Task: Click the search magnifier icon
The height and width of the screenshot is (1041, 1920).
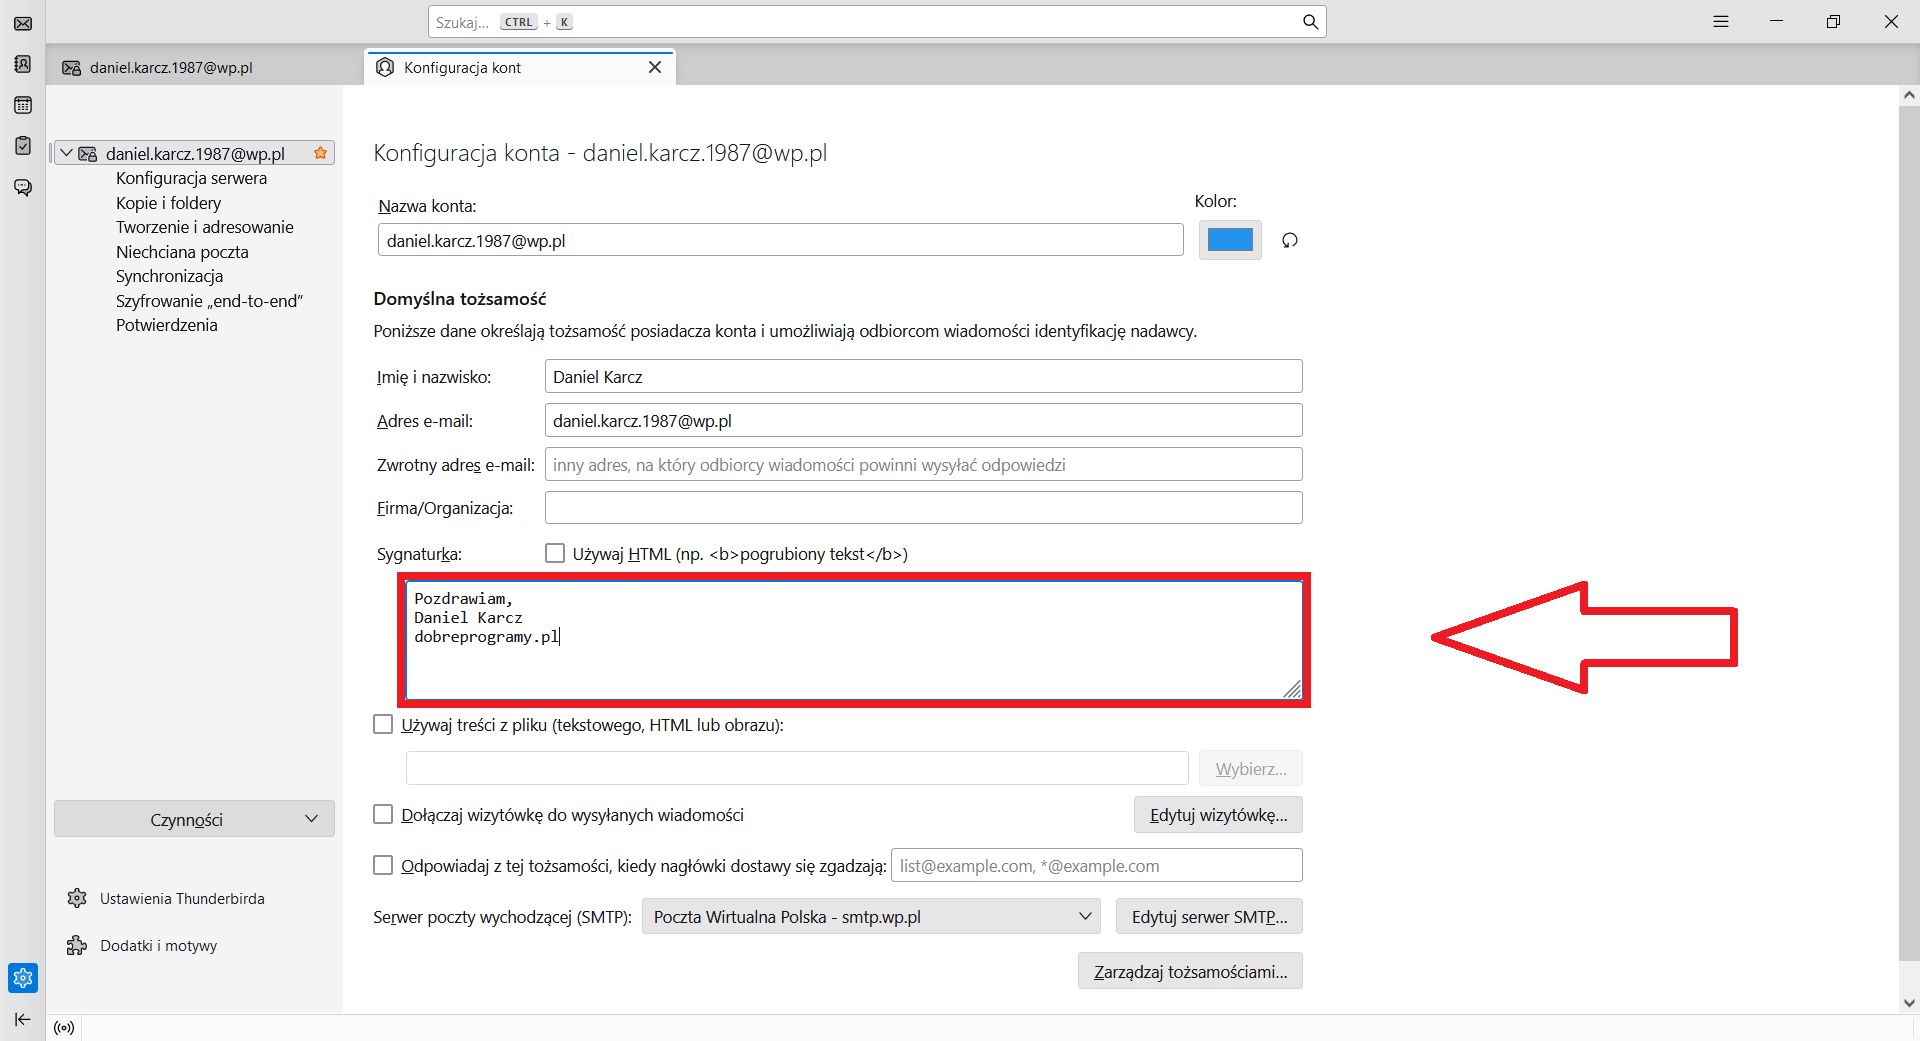Action: coord(1310,22)
